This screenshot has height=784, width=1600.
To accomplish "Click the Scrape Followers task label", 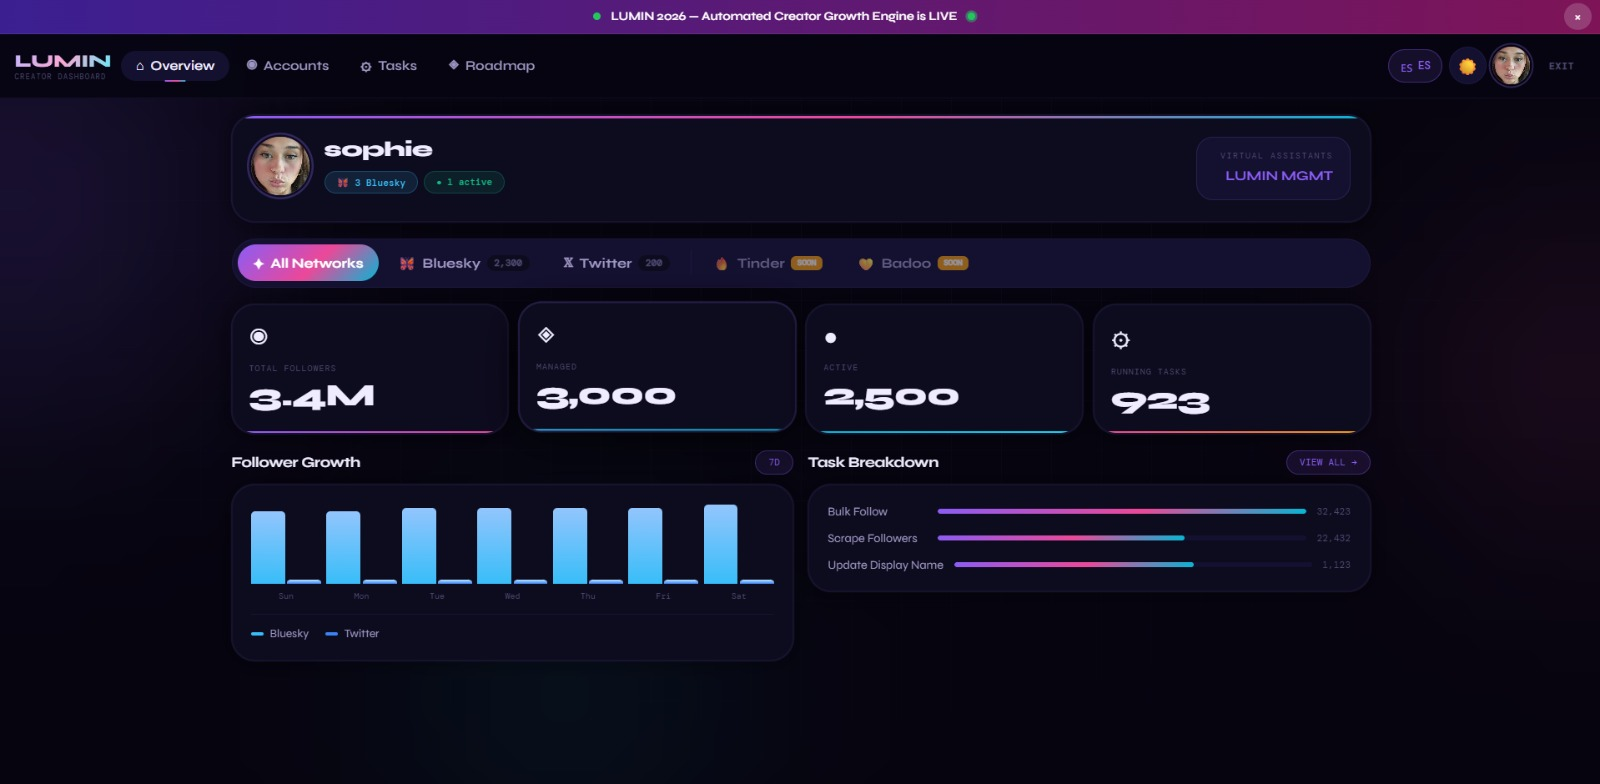I will (872, 538).
